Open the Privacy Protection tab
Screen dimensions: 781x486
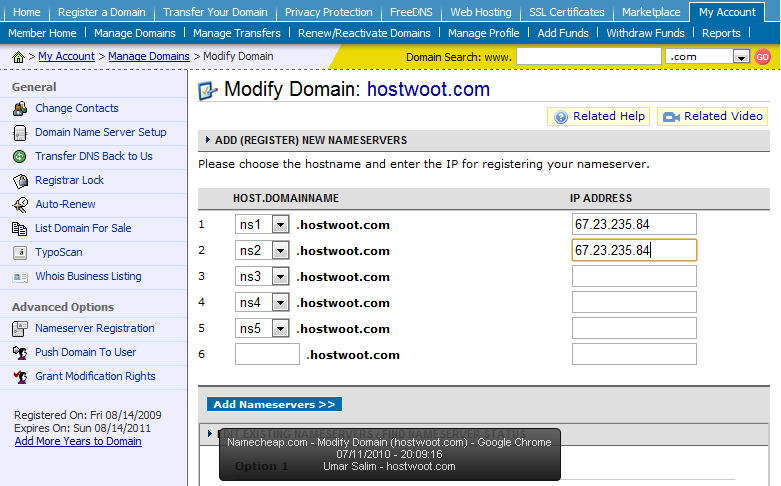(x=329, y=12)
